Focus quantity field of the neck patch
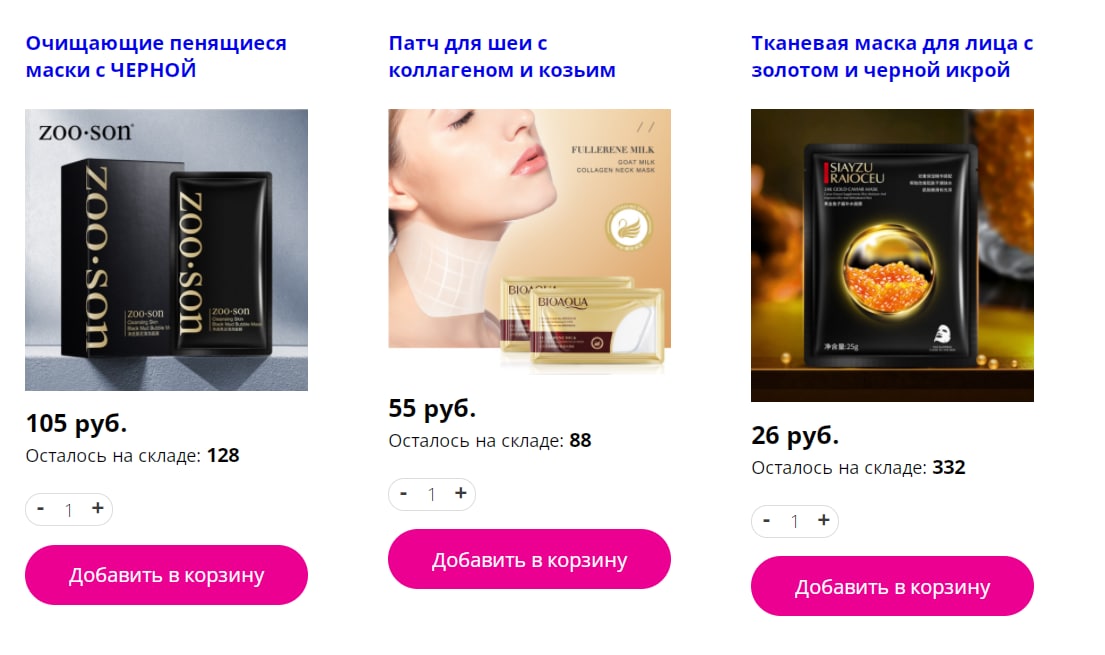The width and height of the screenshot is (1105, 655). pos(432,494)
